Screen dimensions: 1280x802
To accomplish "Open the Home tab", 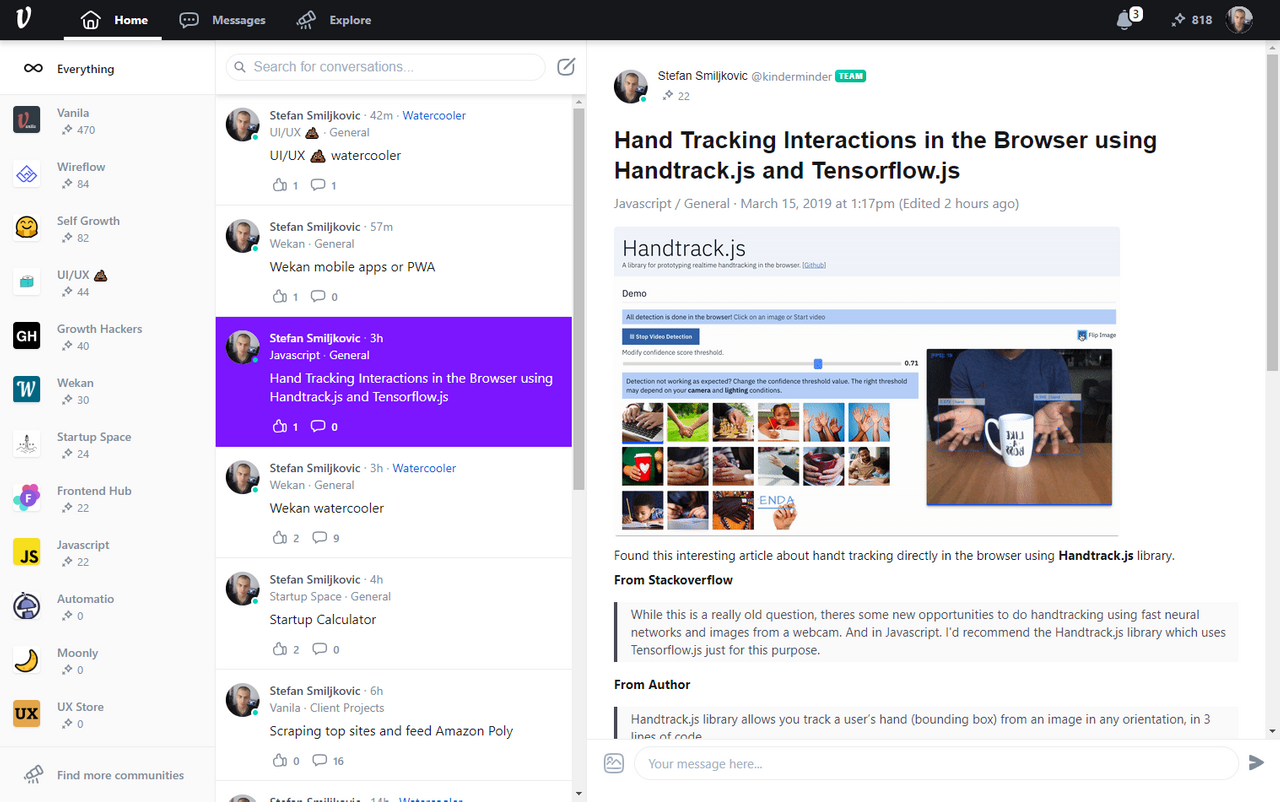I will pyautogui.click(x=113, y=20).
